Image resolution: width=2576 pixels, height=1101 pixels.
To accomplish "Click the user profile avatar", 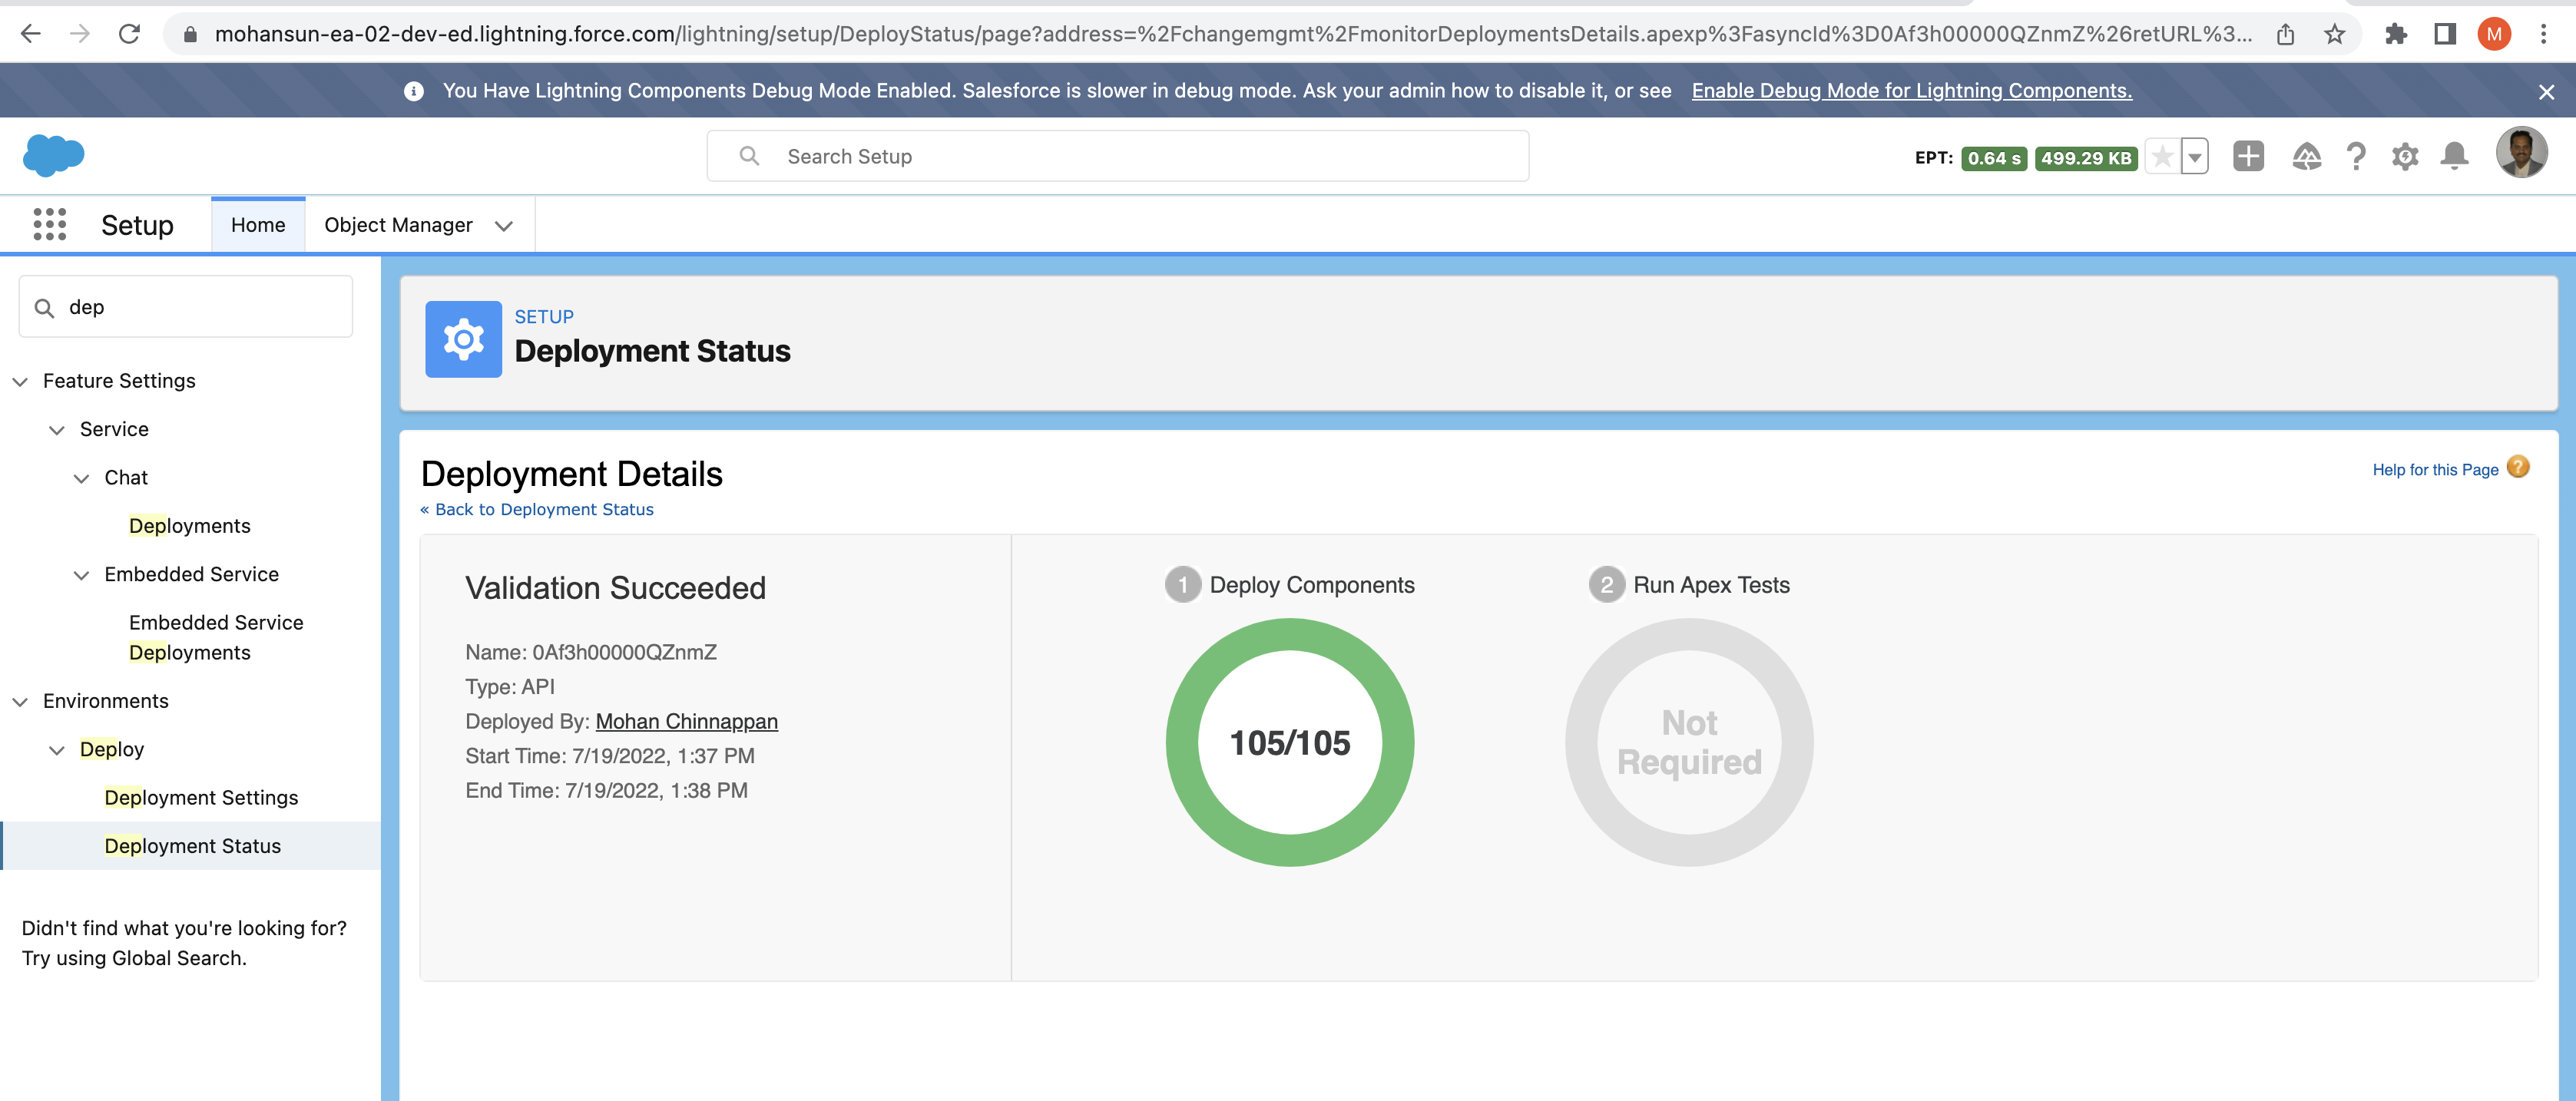I will tap(2521, 153).
